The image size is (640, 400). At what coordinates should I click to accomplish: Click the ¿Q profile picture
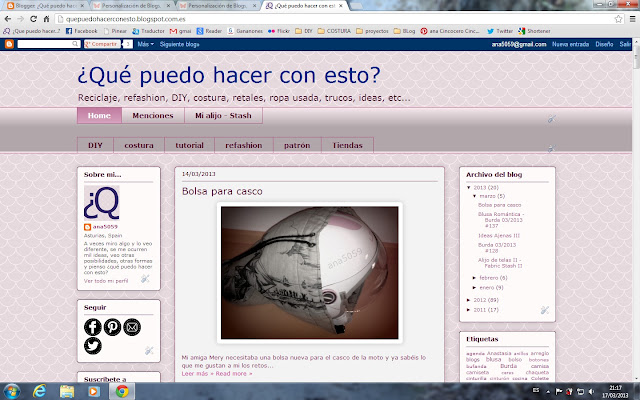(x=102, y=203)
